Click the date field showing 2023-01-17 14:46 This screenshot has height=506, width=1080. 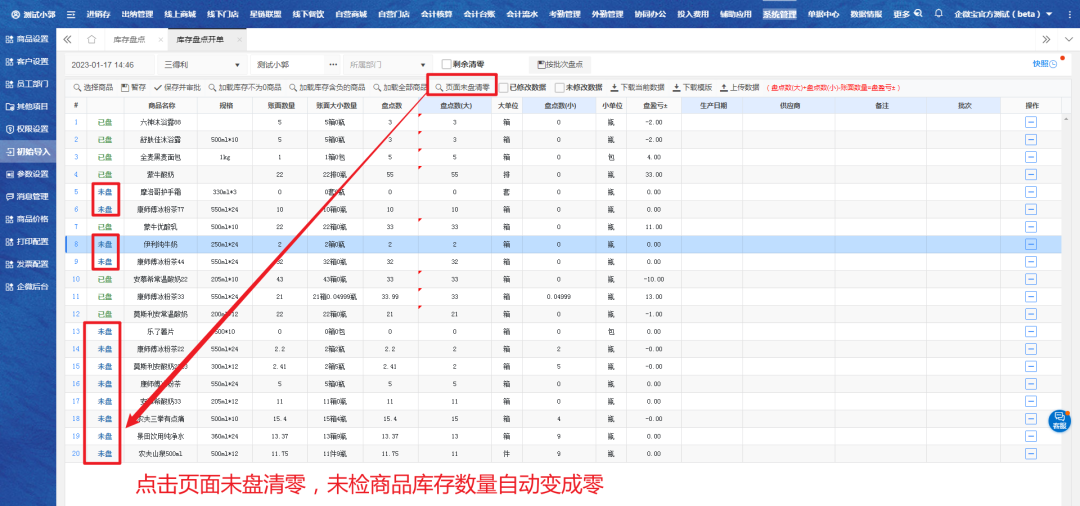[103, 64]
